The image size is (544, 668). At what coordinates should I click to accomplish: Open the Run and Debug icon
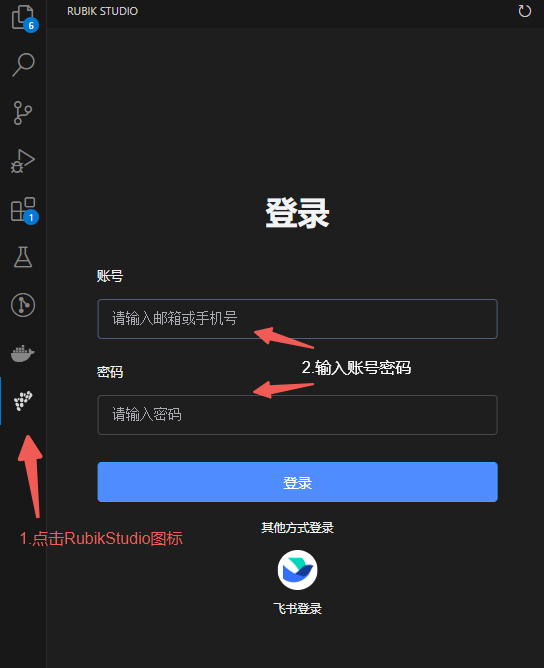click(x=23, y=161)
